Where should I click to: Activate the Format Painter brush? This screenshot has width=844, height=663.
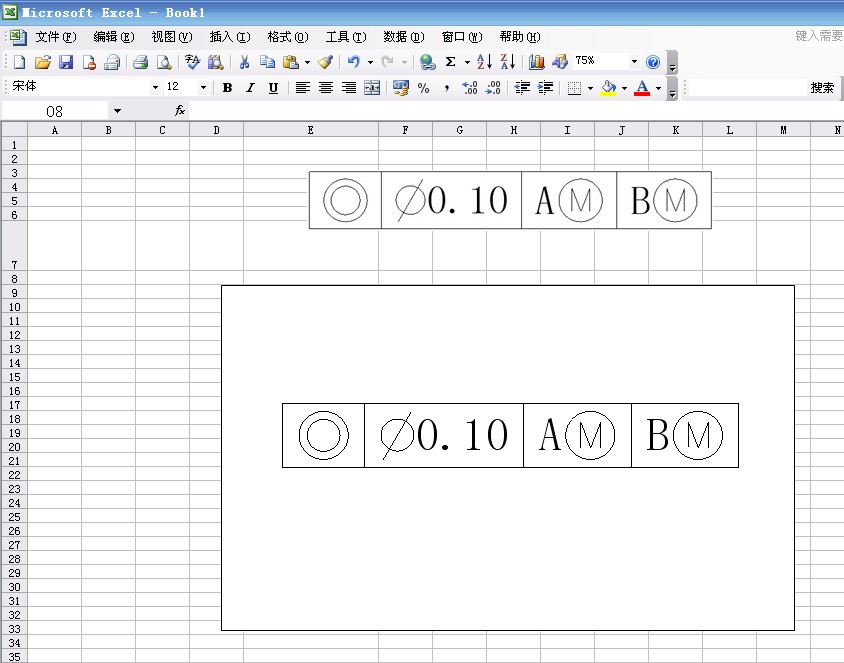tap(325, 62)
